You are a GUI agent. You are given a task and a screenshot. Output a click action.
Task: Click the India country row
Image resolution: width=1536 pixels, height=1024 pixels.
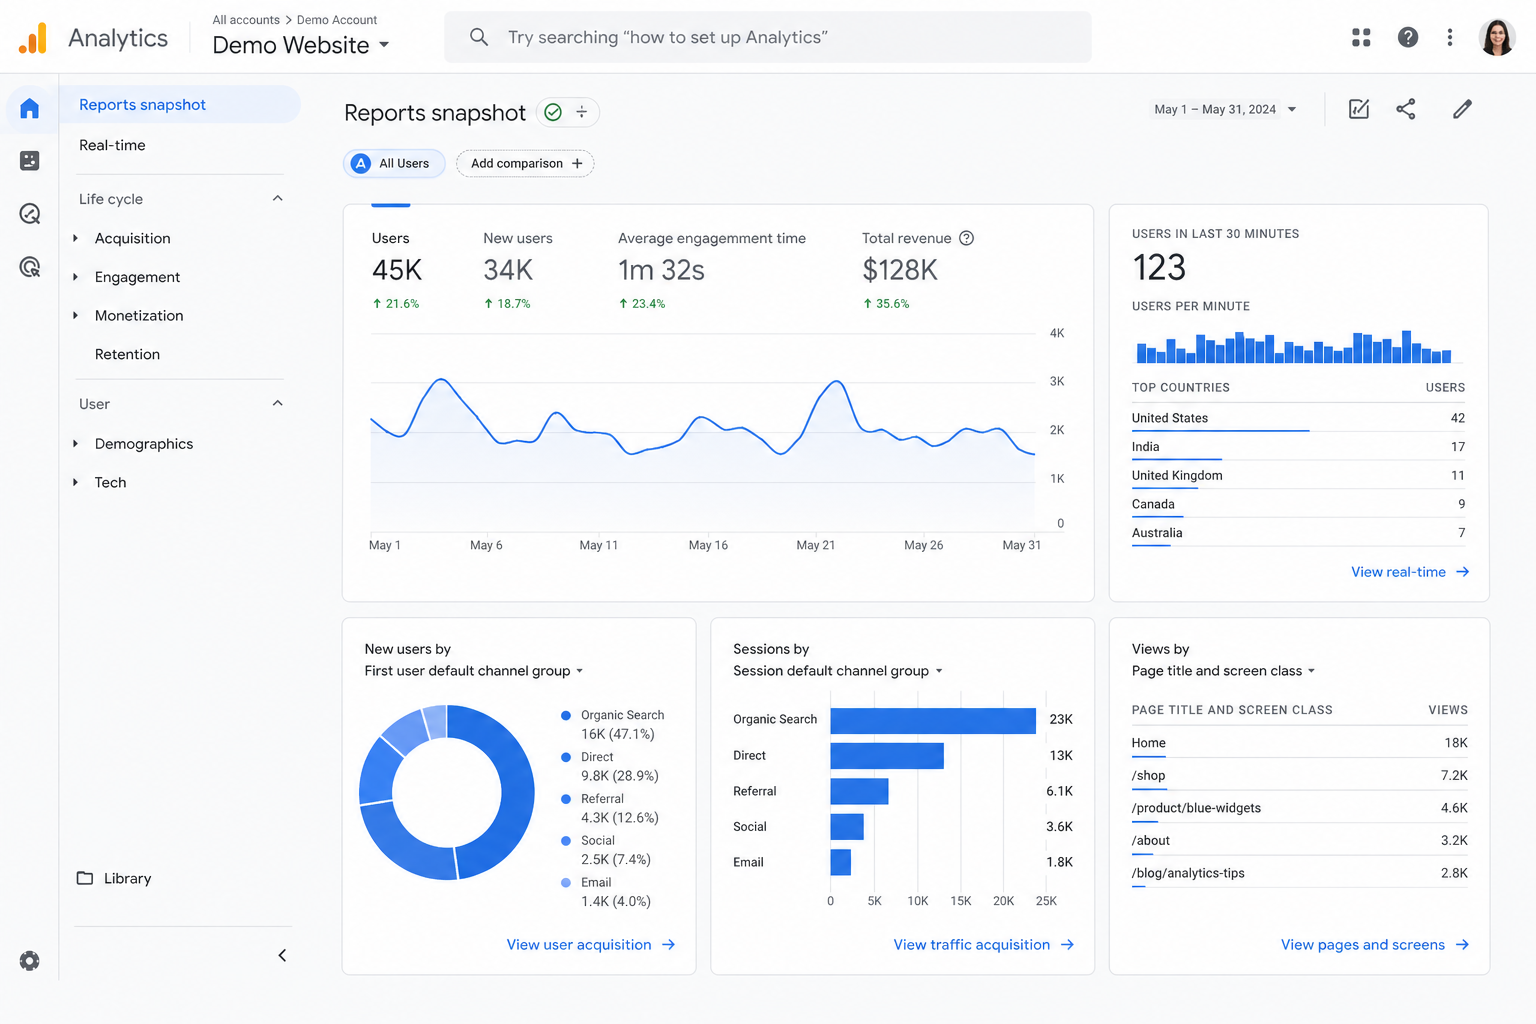pos(1298,447)
